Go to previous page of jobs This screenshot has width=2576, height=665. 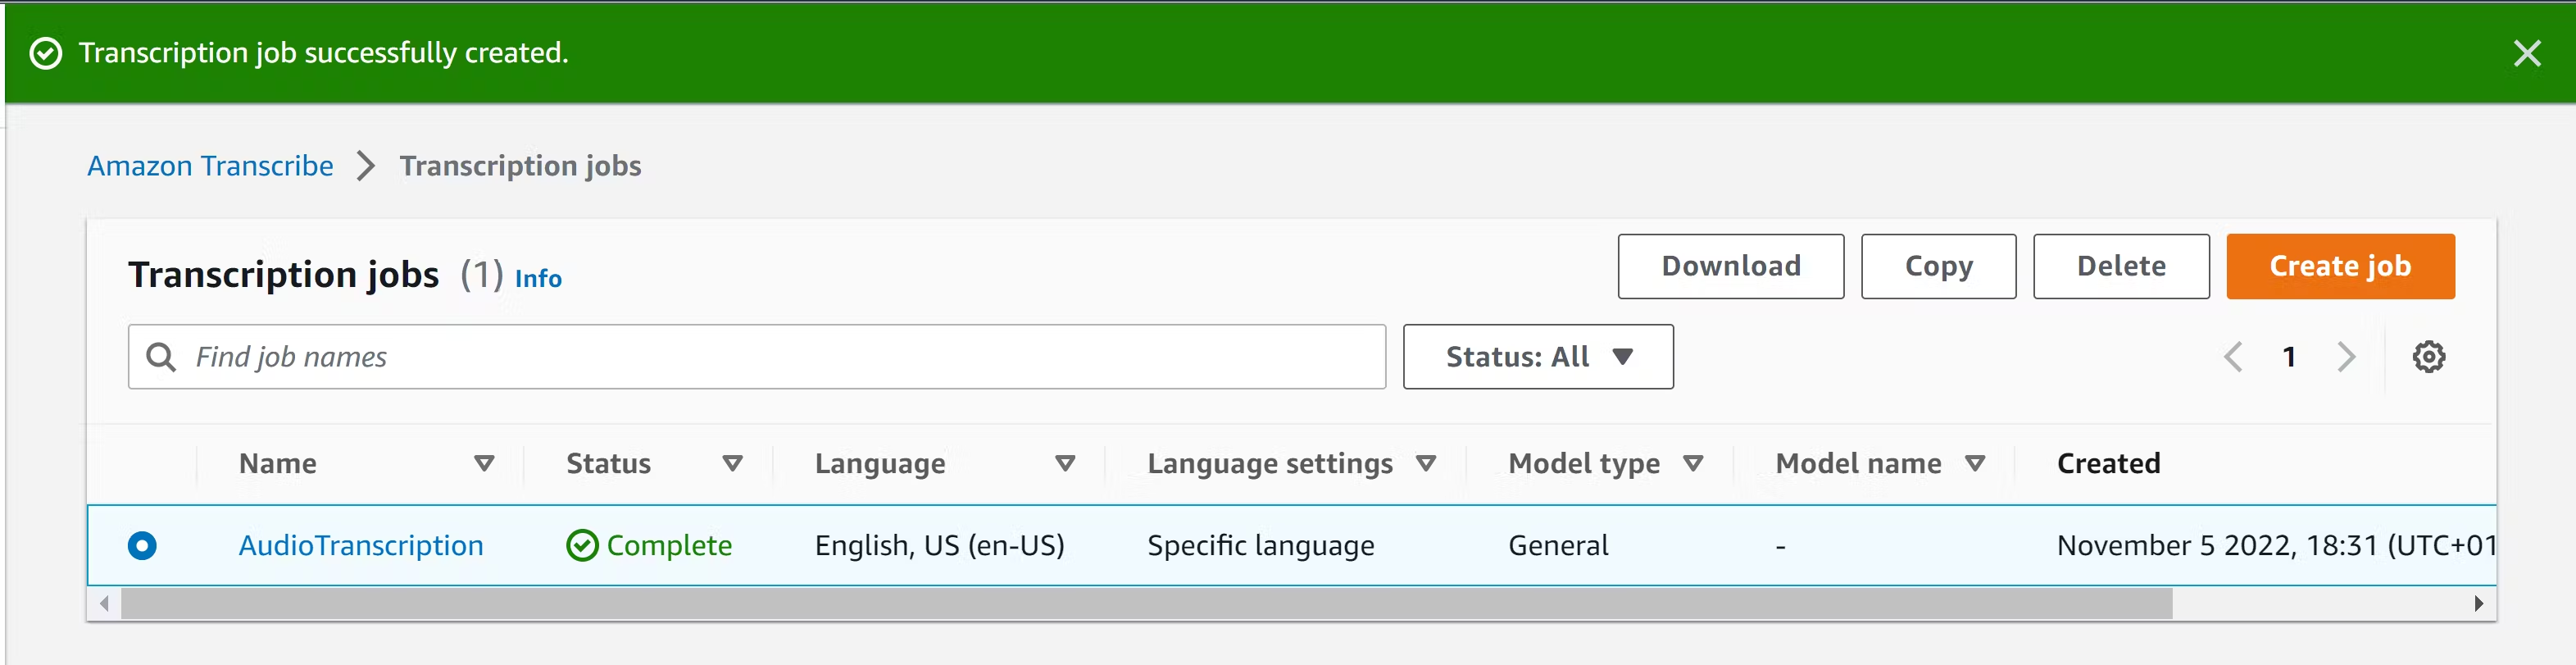2233,357
